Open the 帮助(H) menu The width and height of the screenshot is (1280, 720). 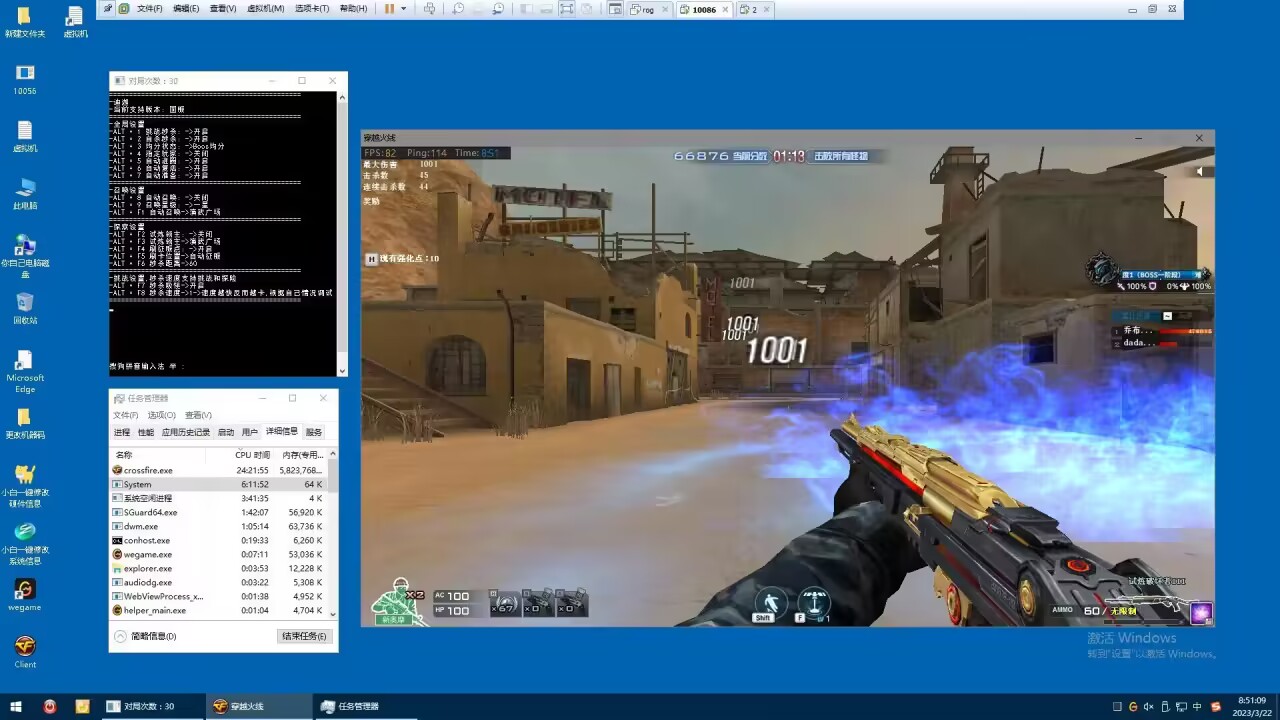(x=353, y=9)
